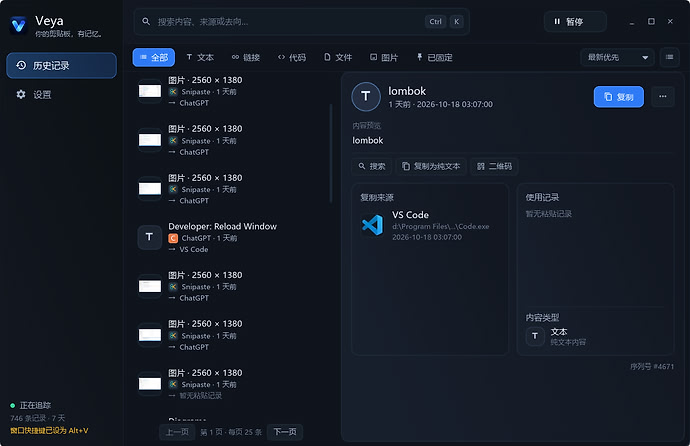Click the T avatar icon beside lombok title
This screenshot has height=446, width=690.
[x=366, y=97]
